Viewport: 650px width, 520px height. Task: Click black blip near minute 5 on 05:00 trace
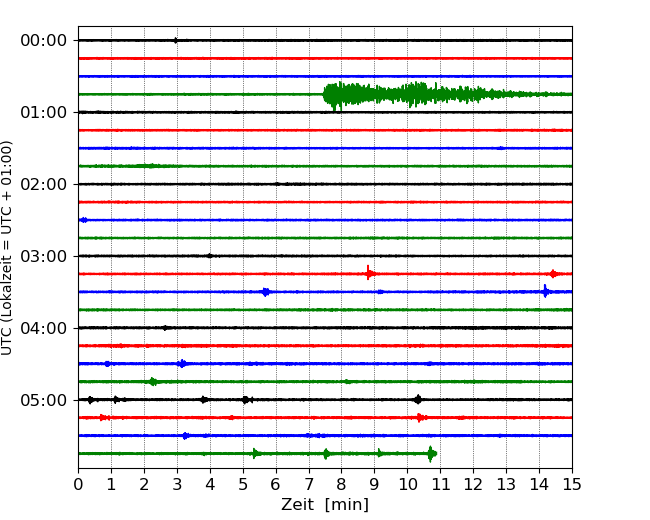click(246, 400)
